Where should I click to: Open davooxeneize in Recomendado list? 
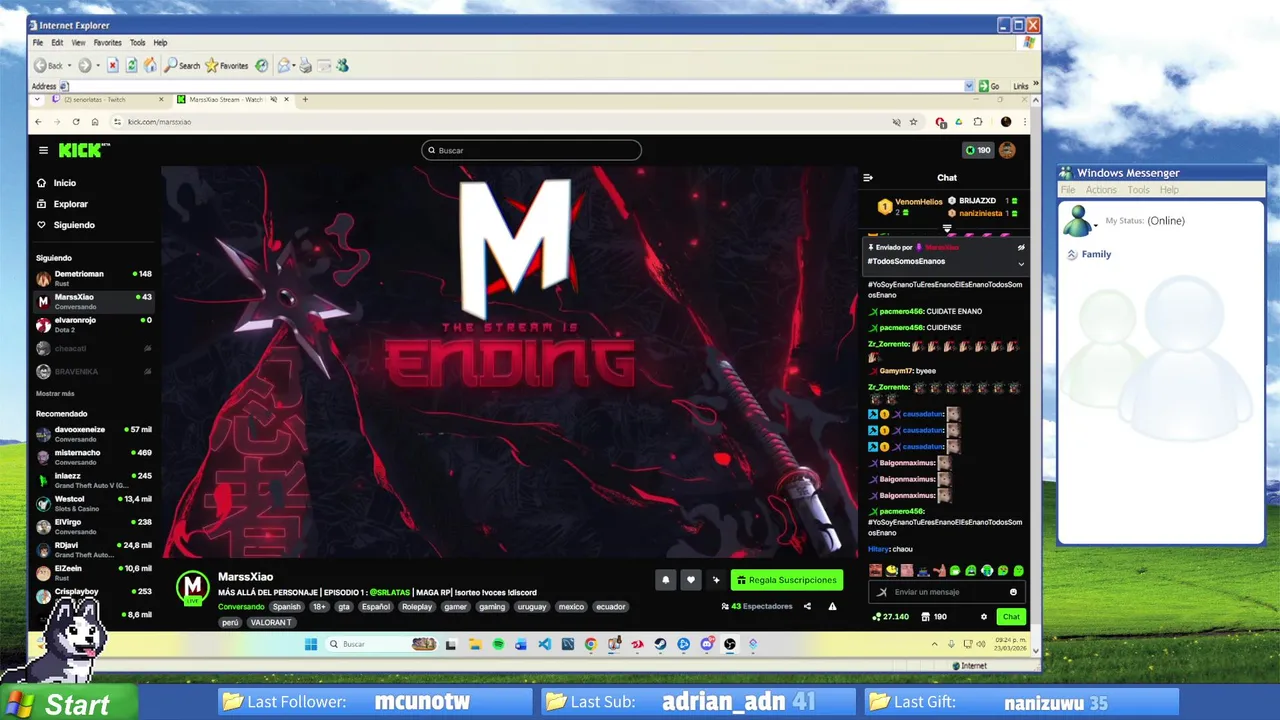click(93, 434)
